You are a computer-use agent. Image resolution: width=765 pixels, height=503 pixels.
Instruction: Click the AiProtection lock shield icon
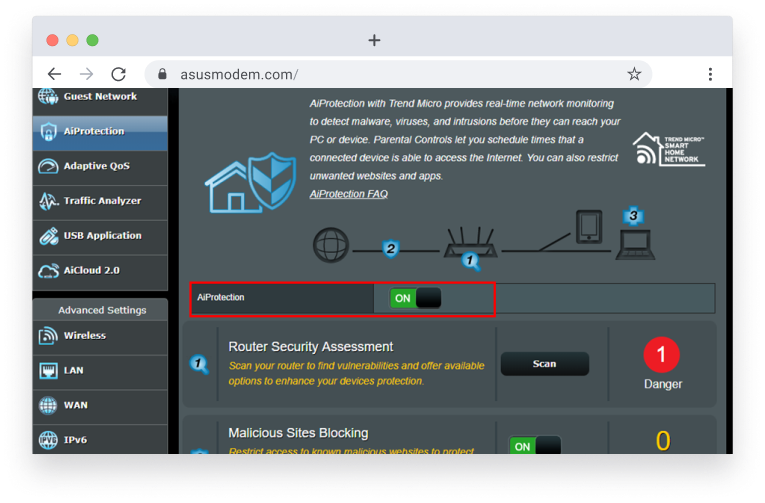(48, 132)
